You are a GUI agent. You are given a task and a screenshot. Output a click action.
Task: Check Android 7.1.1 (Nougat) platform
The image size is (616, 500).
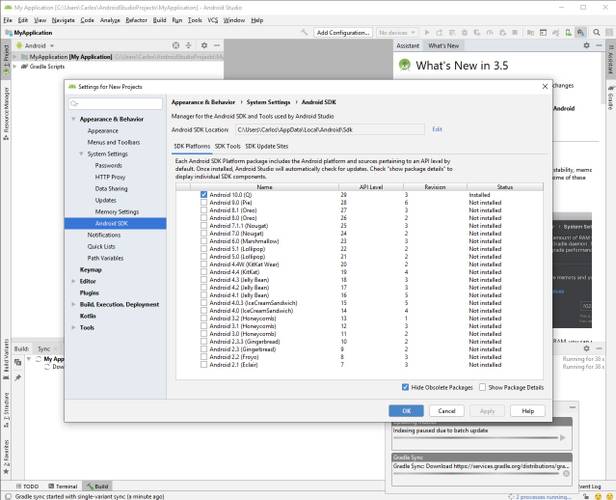click(204, 226)
